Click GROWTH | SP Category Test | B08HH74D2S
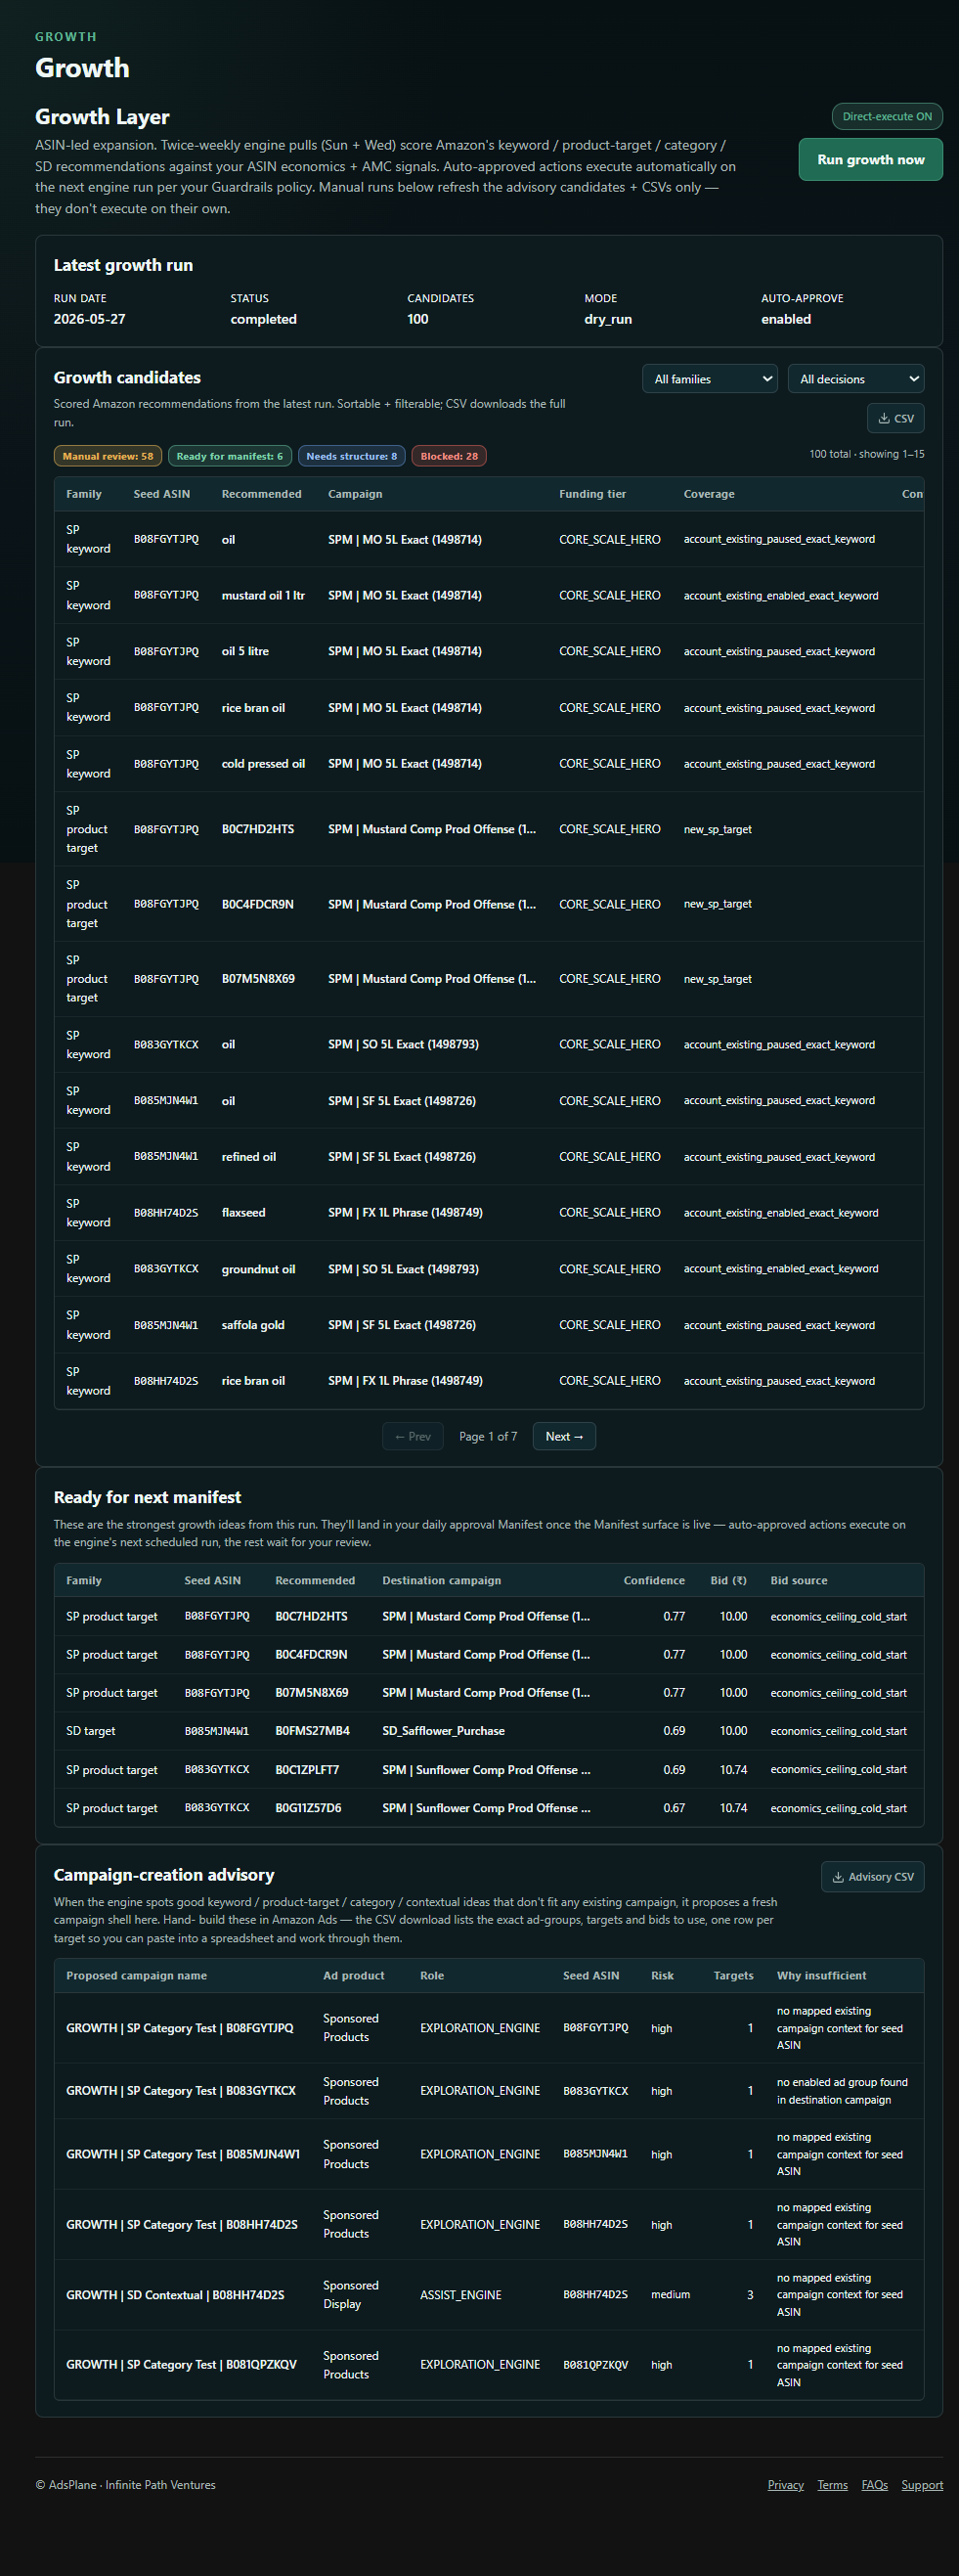Screen dimensions: 959x2576 pos(182,2225)
